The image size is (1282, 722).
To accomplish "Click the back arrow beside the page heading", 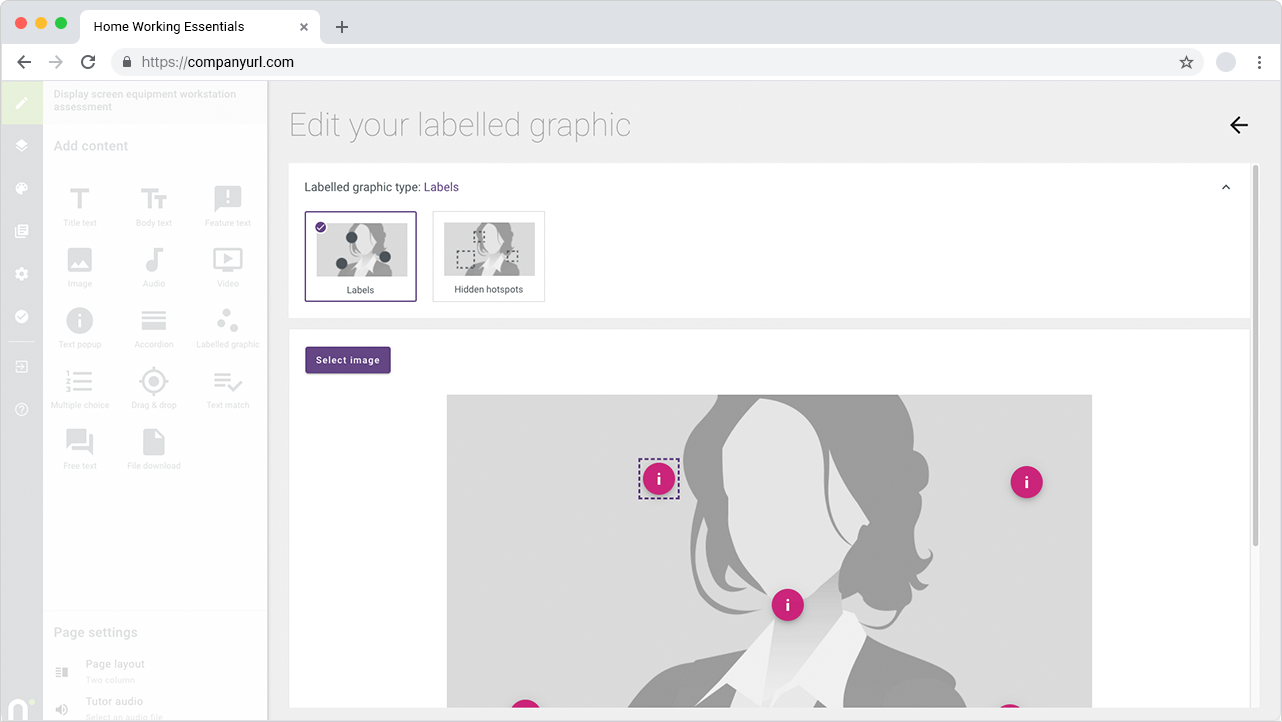I will (x=1239, y=125).
